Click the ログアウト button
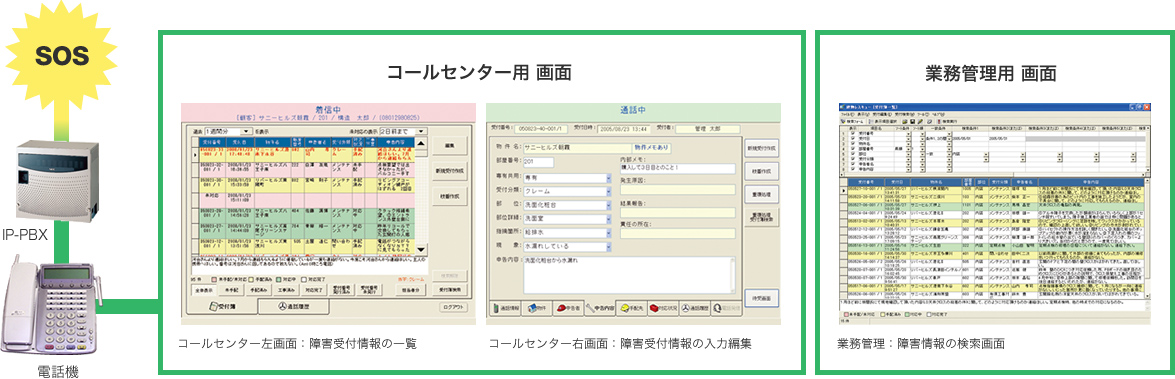 (x=453, y=307)
